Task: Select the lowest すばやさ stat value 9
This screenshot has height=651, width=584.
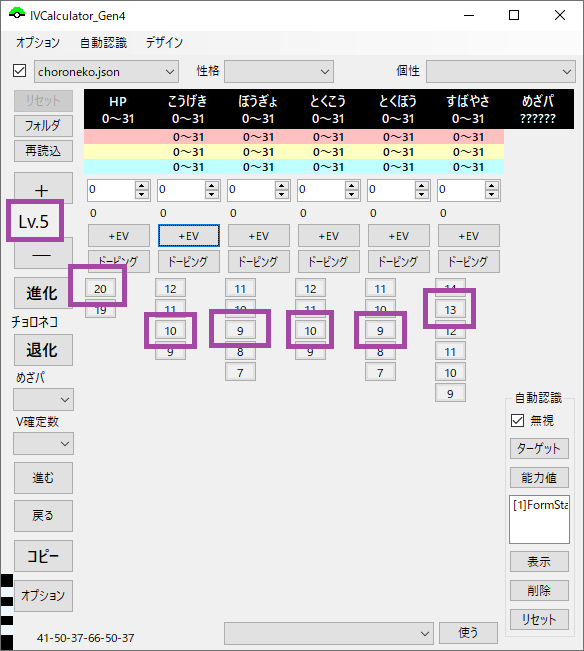Action: (x=450, y=393)
